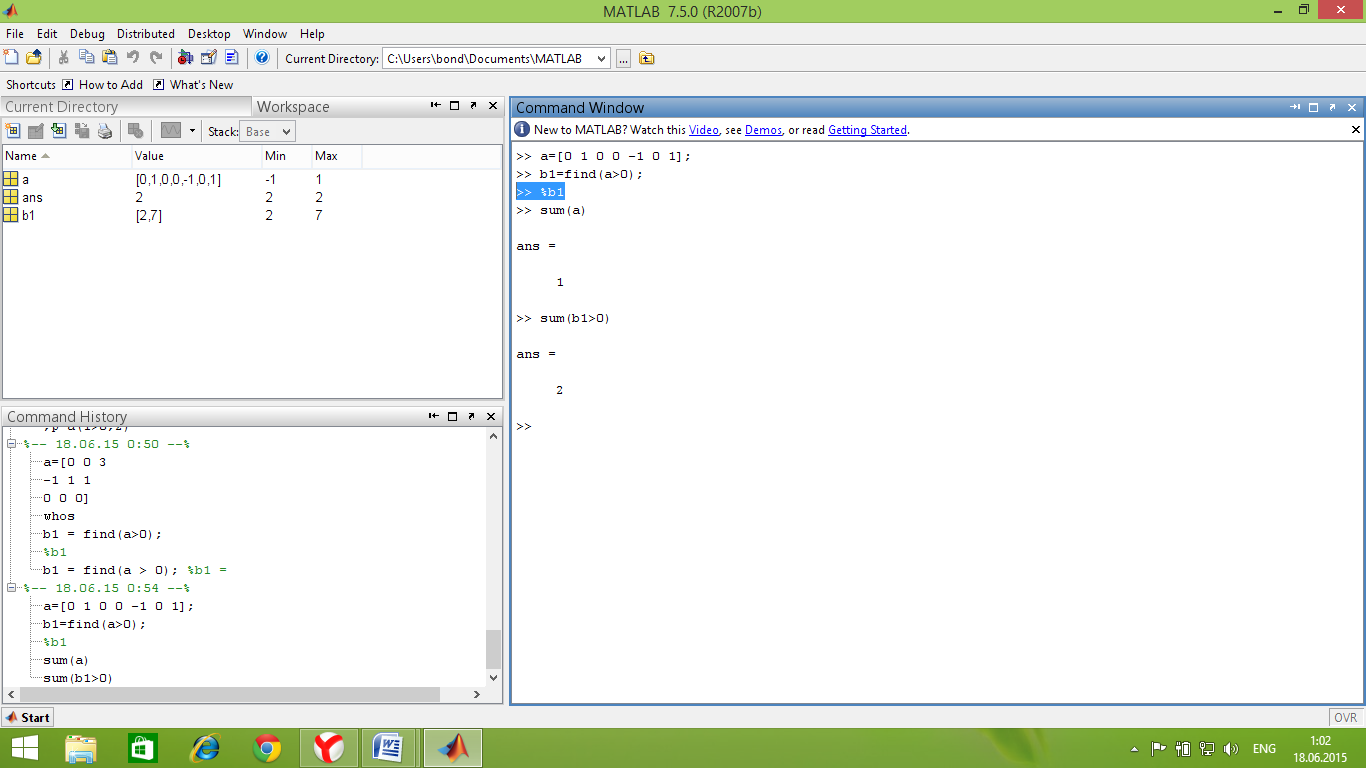Create a new workspace variable
This screenshot has height=768, width=1366.
[13, 131]
